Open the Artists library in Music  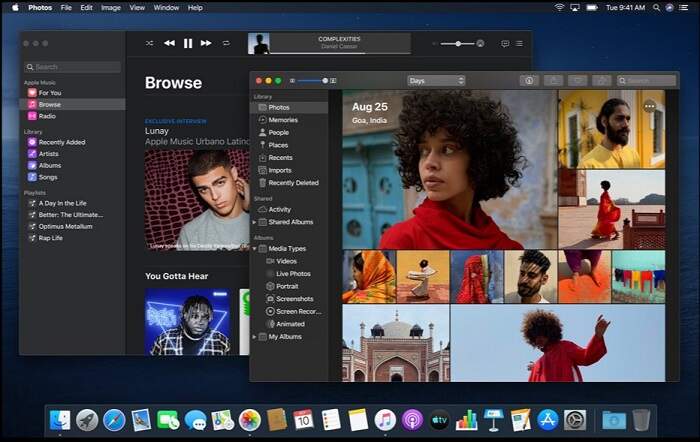[x=49, y=154]
